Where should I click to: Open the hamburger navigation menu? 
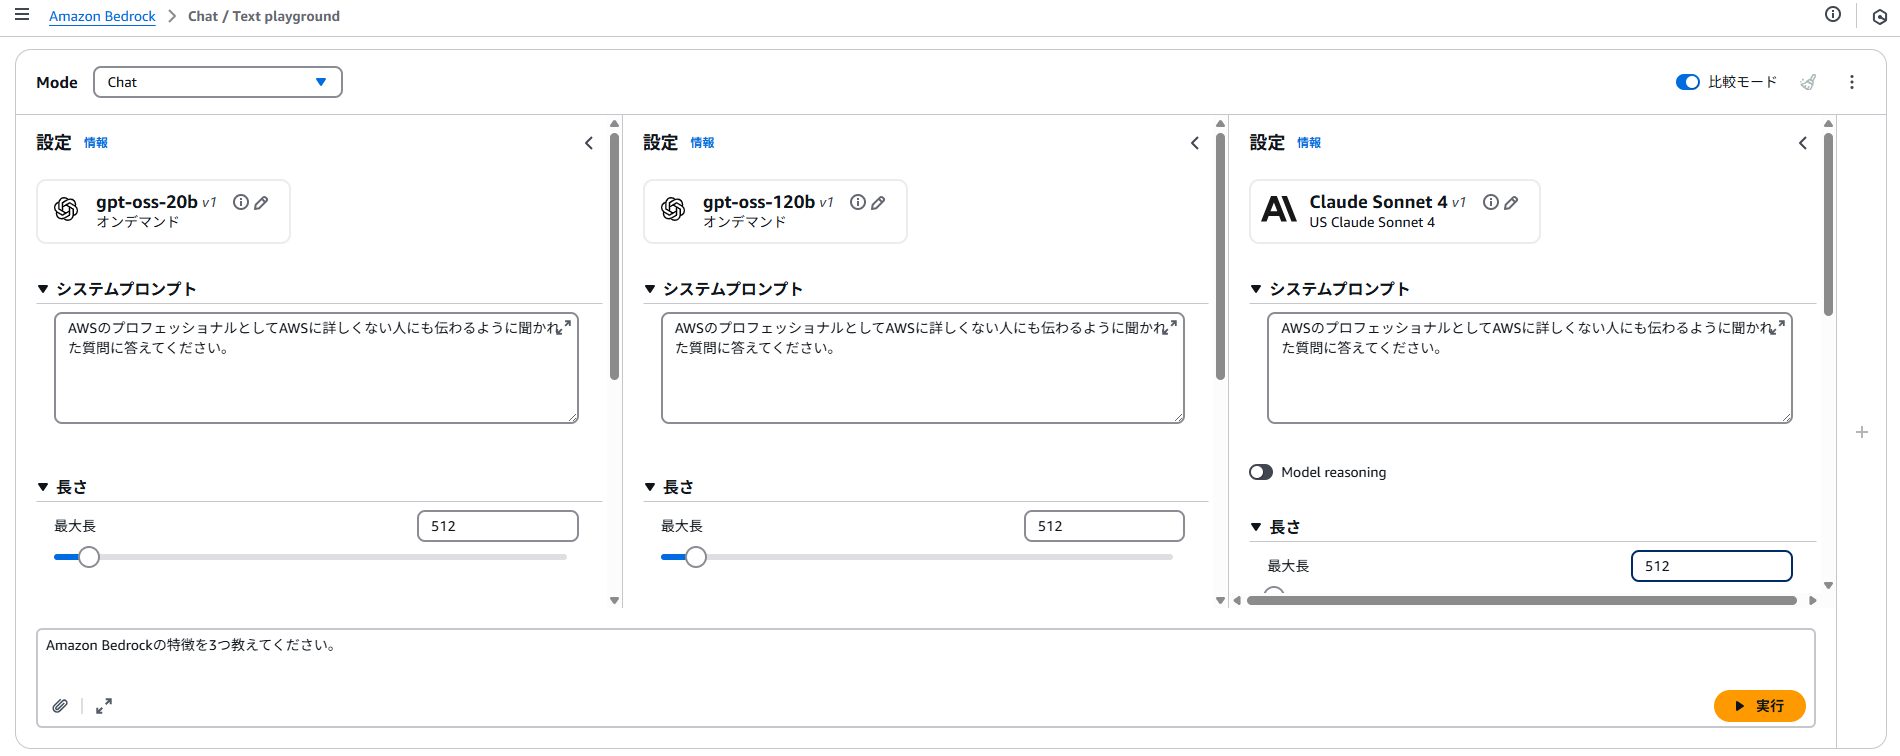click(x=22, y=15)
